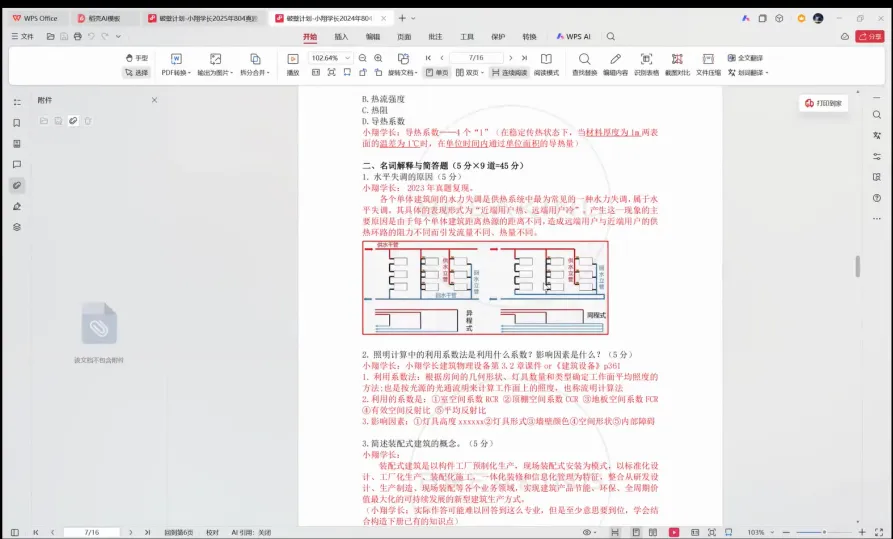Zoom out with the toolbar minus magnifier

(363, 58)
